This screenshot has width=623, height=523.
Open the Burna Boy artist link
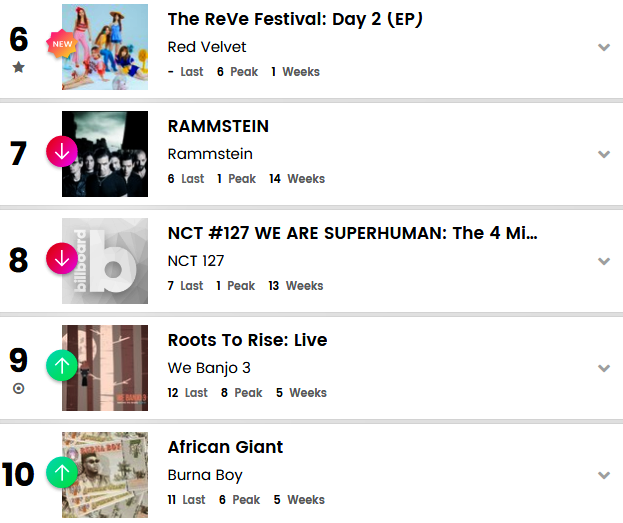coord(205,475)
